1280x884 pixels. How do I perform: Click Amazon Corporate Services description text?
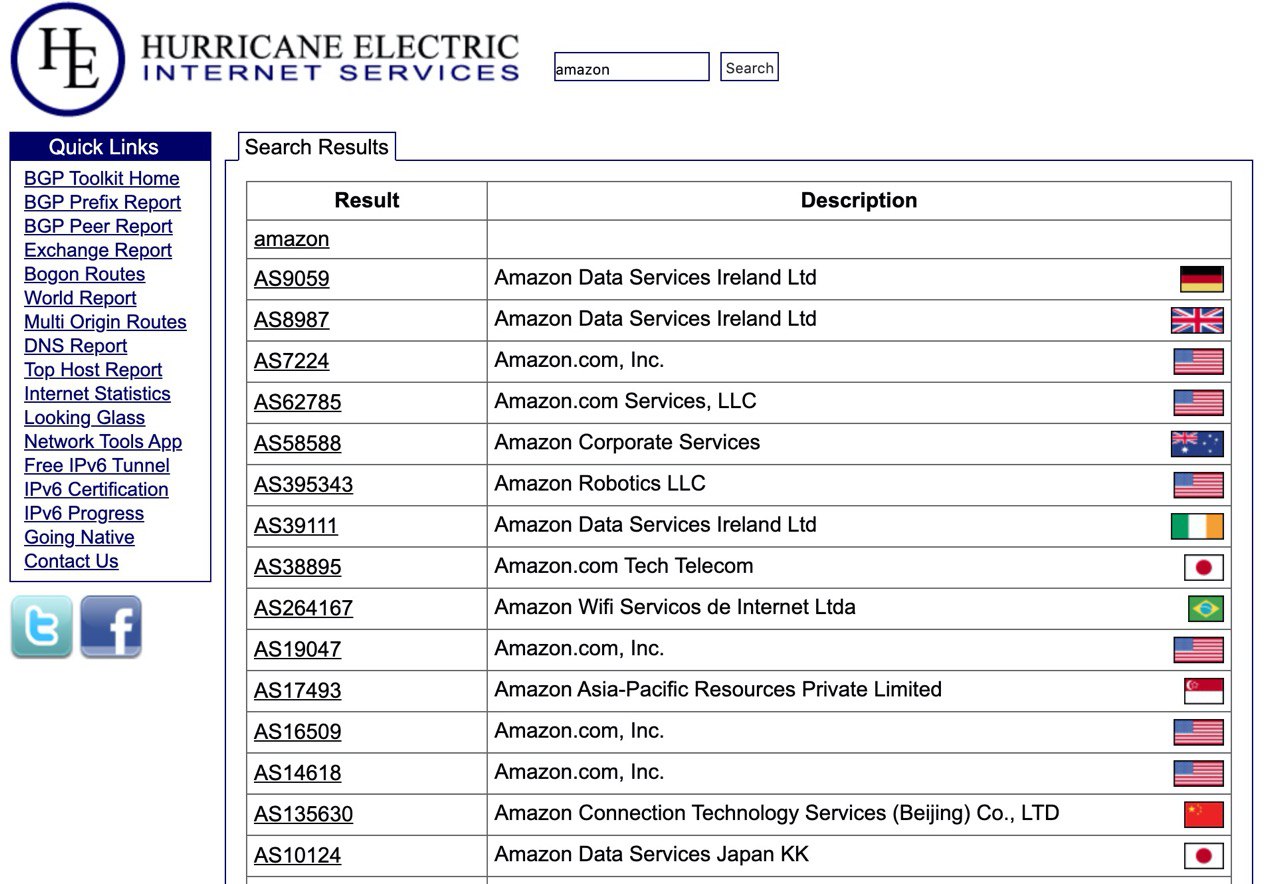[x=627, y=443]
